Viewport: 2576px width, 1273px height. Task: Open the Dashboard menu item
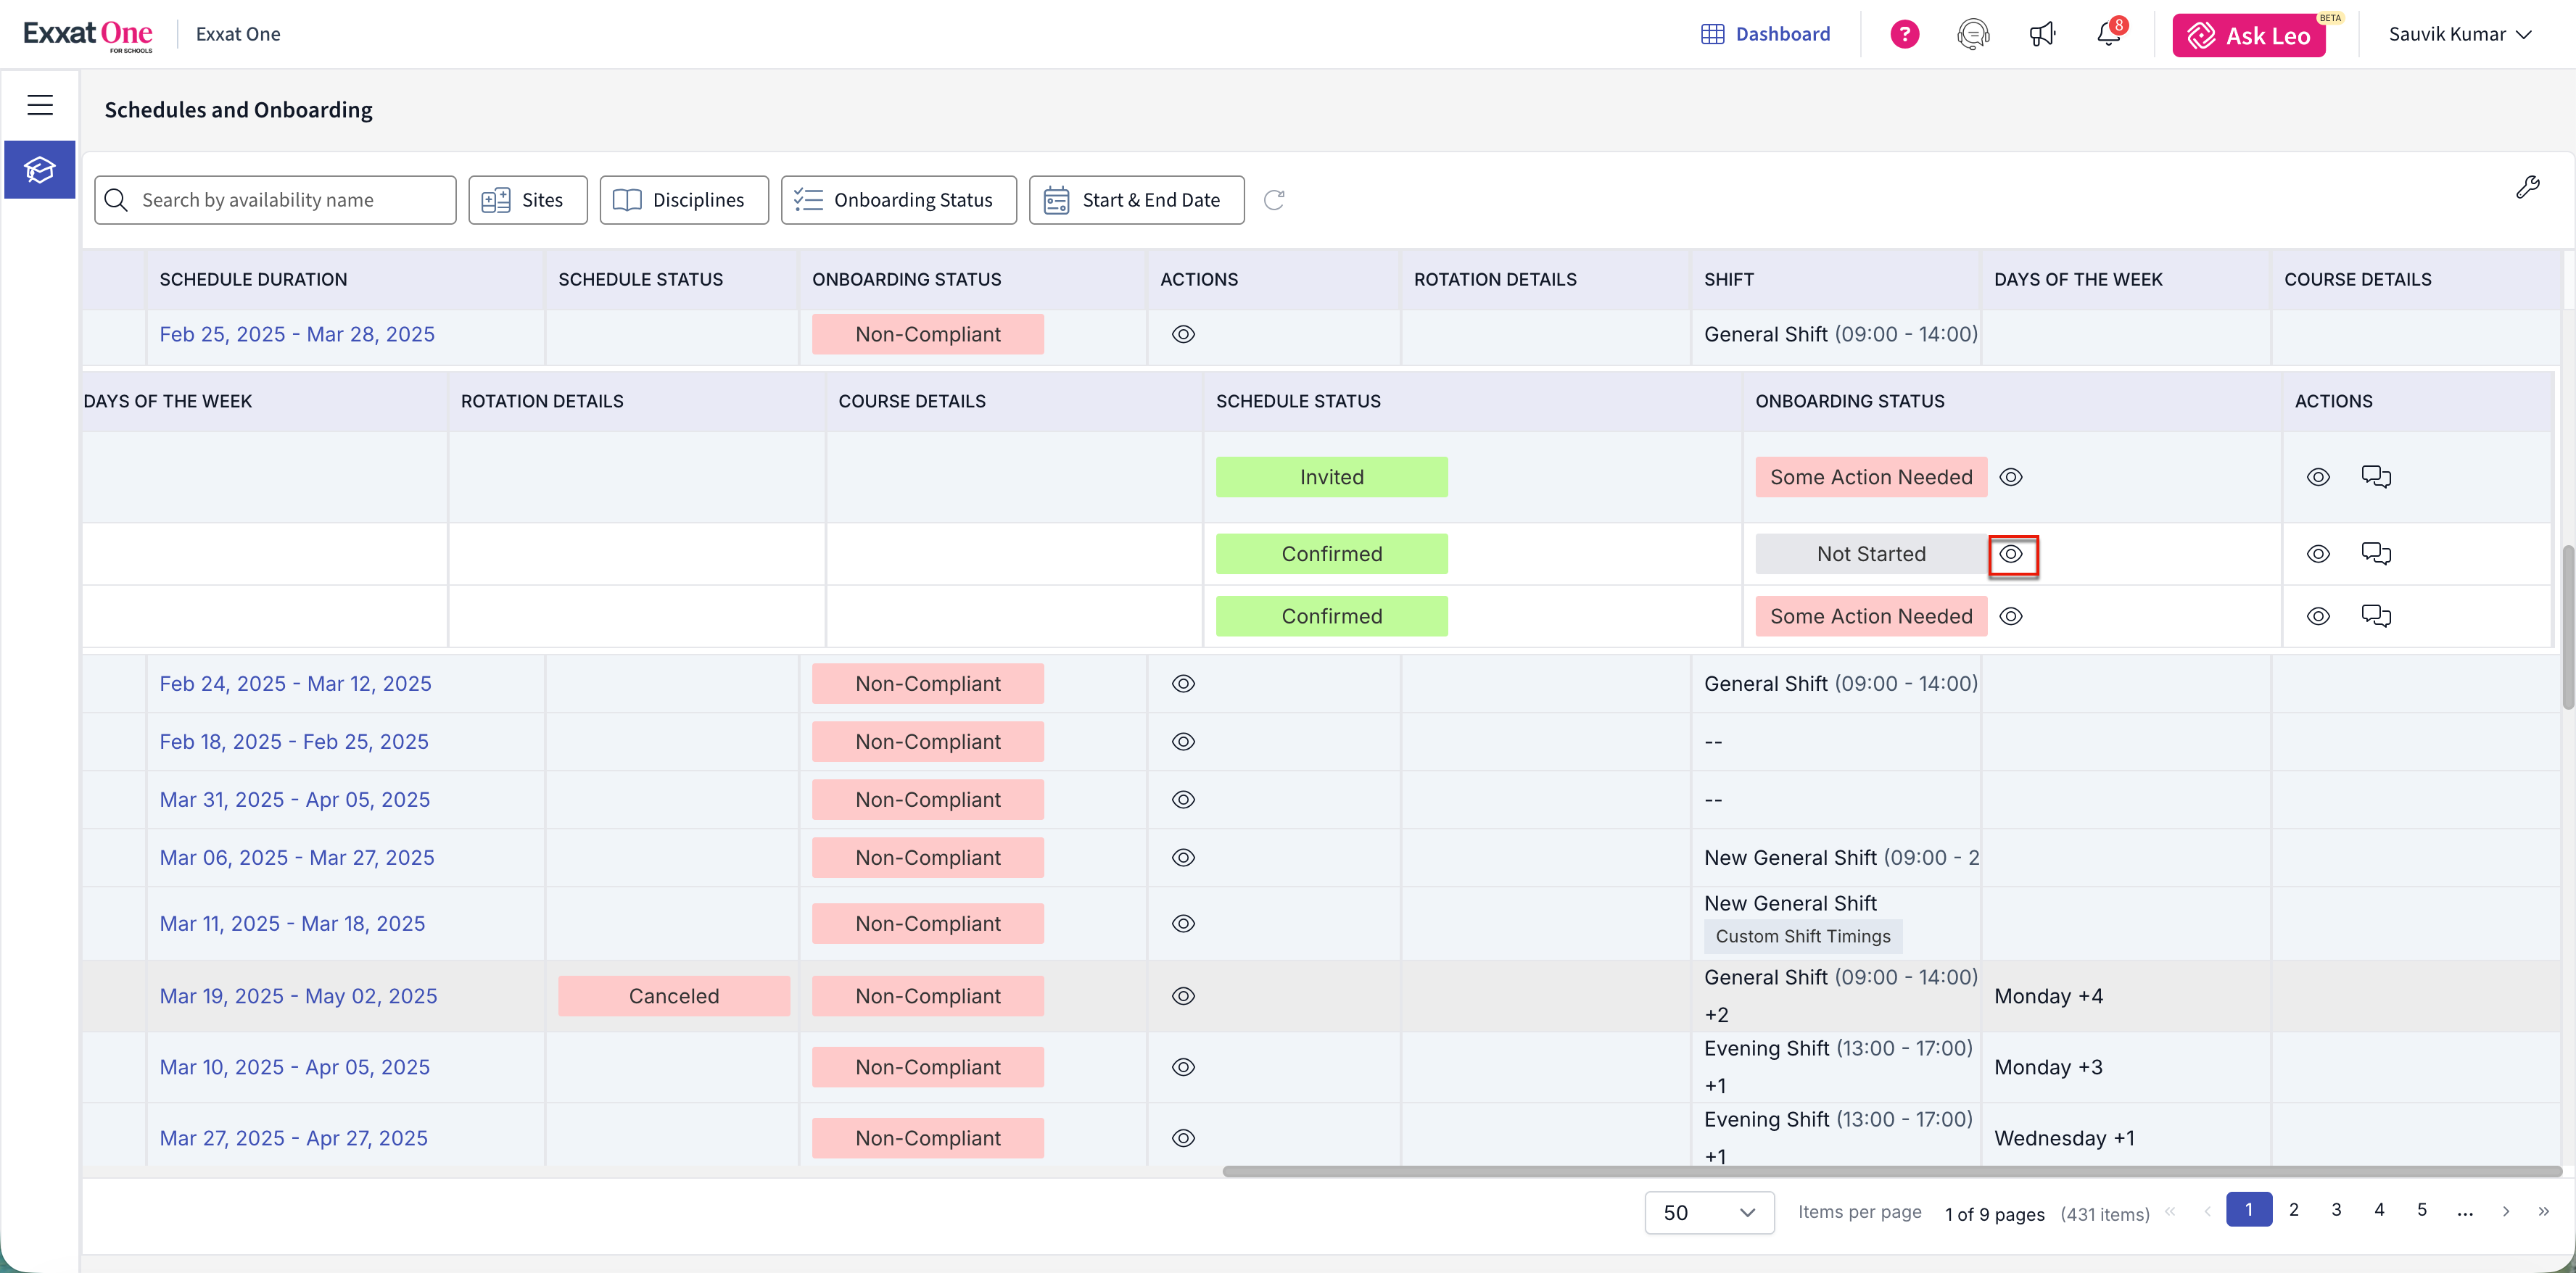pyautogui.click(x=1765, y=34)
